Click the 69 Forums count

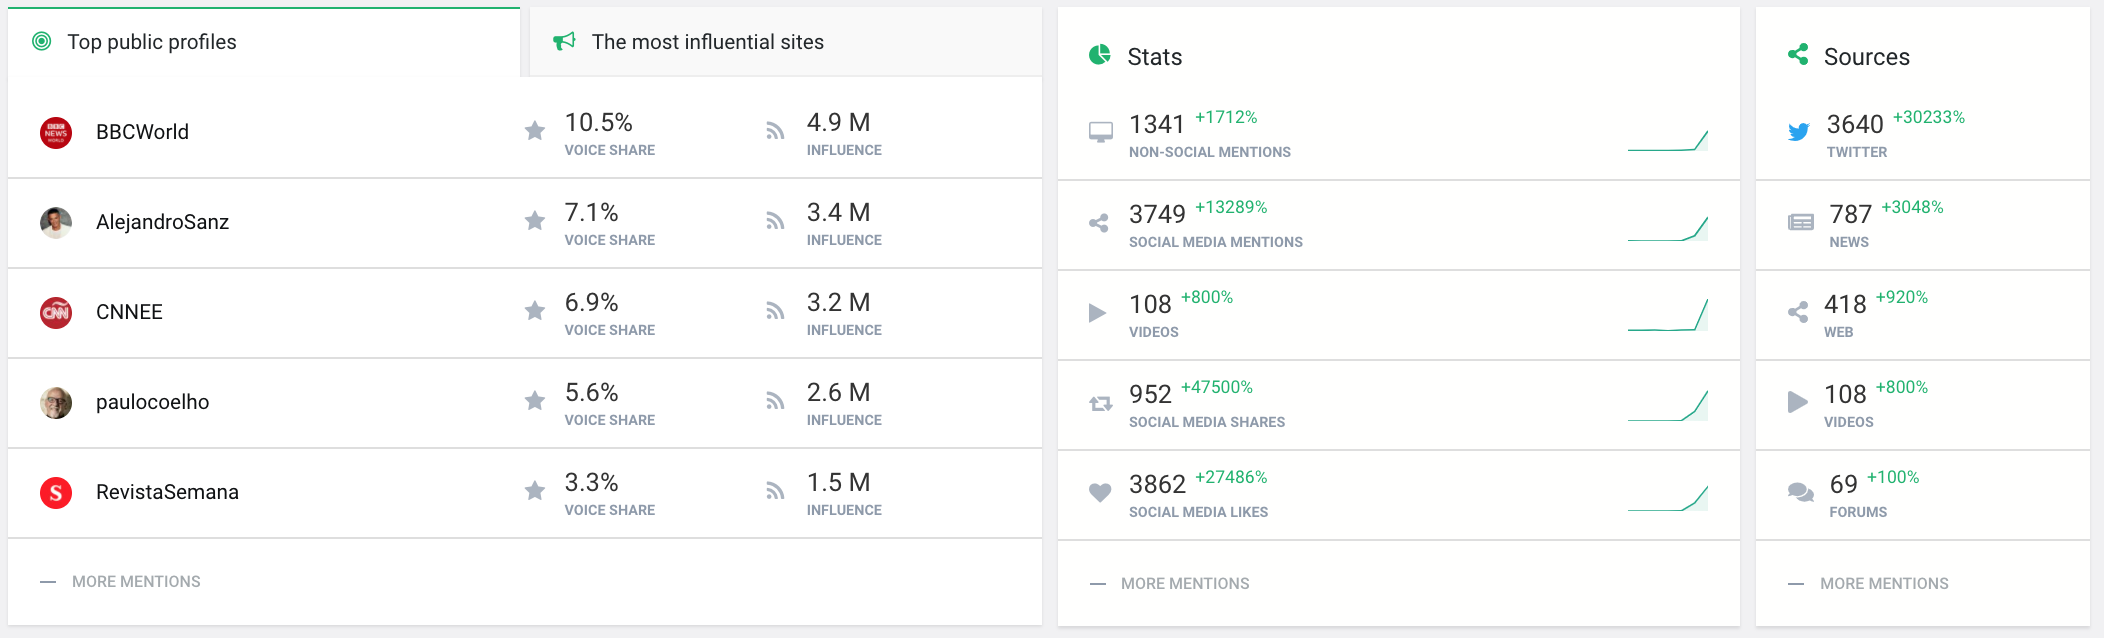coord(1844,484)
